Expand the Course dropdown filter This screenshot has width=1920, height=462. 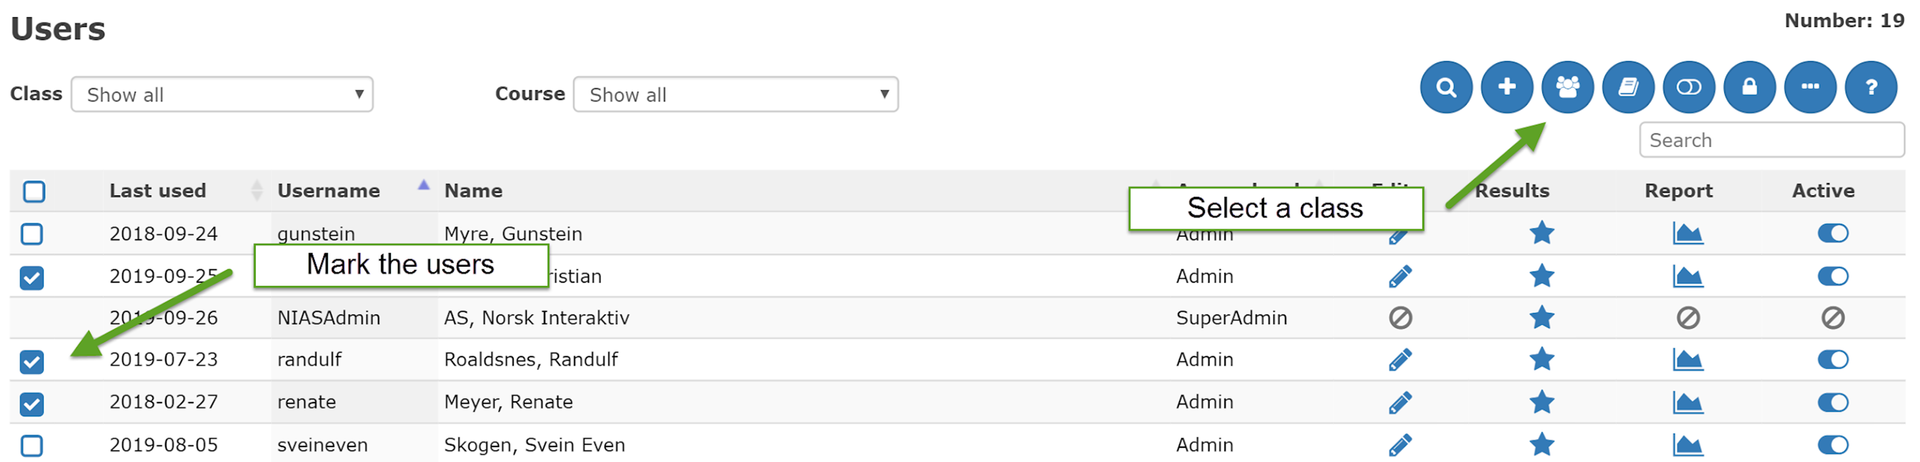735,95
